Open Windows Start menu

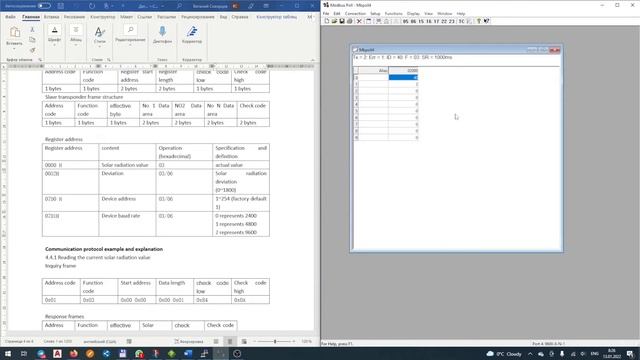(8, 353)
